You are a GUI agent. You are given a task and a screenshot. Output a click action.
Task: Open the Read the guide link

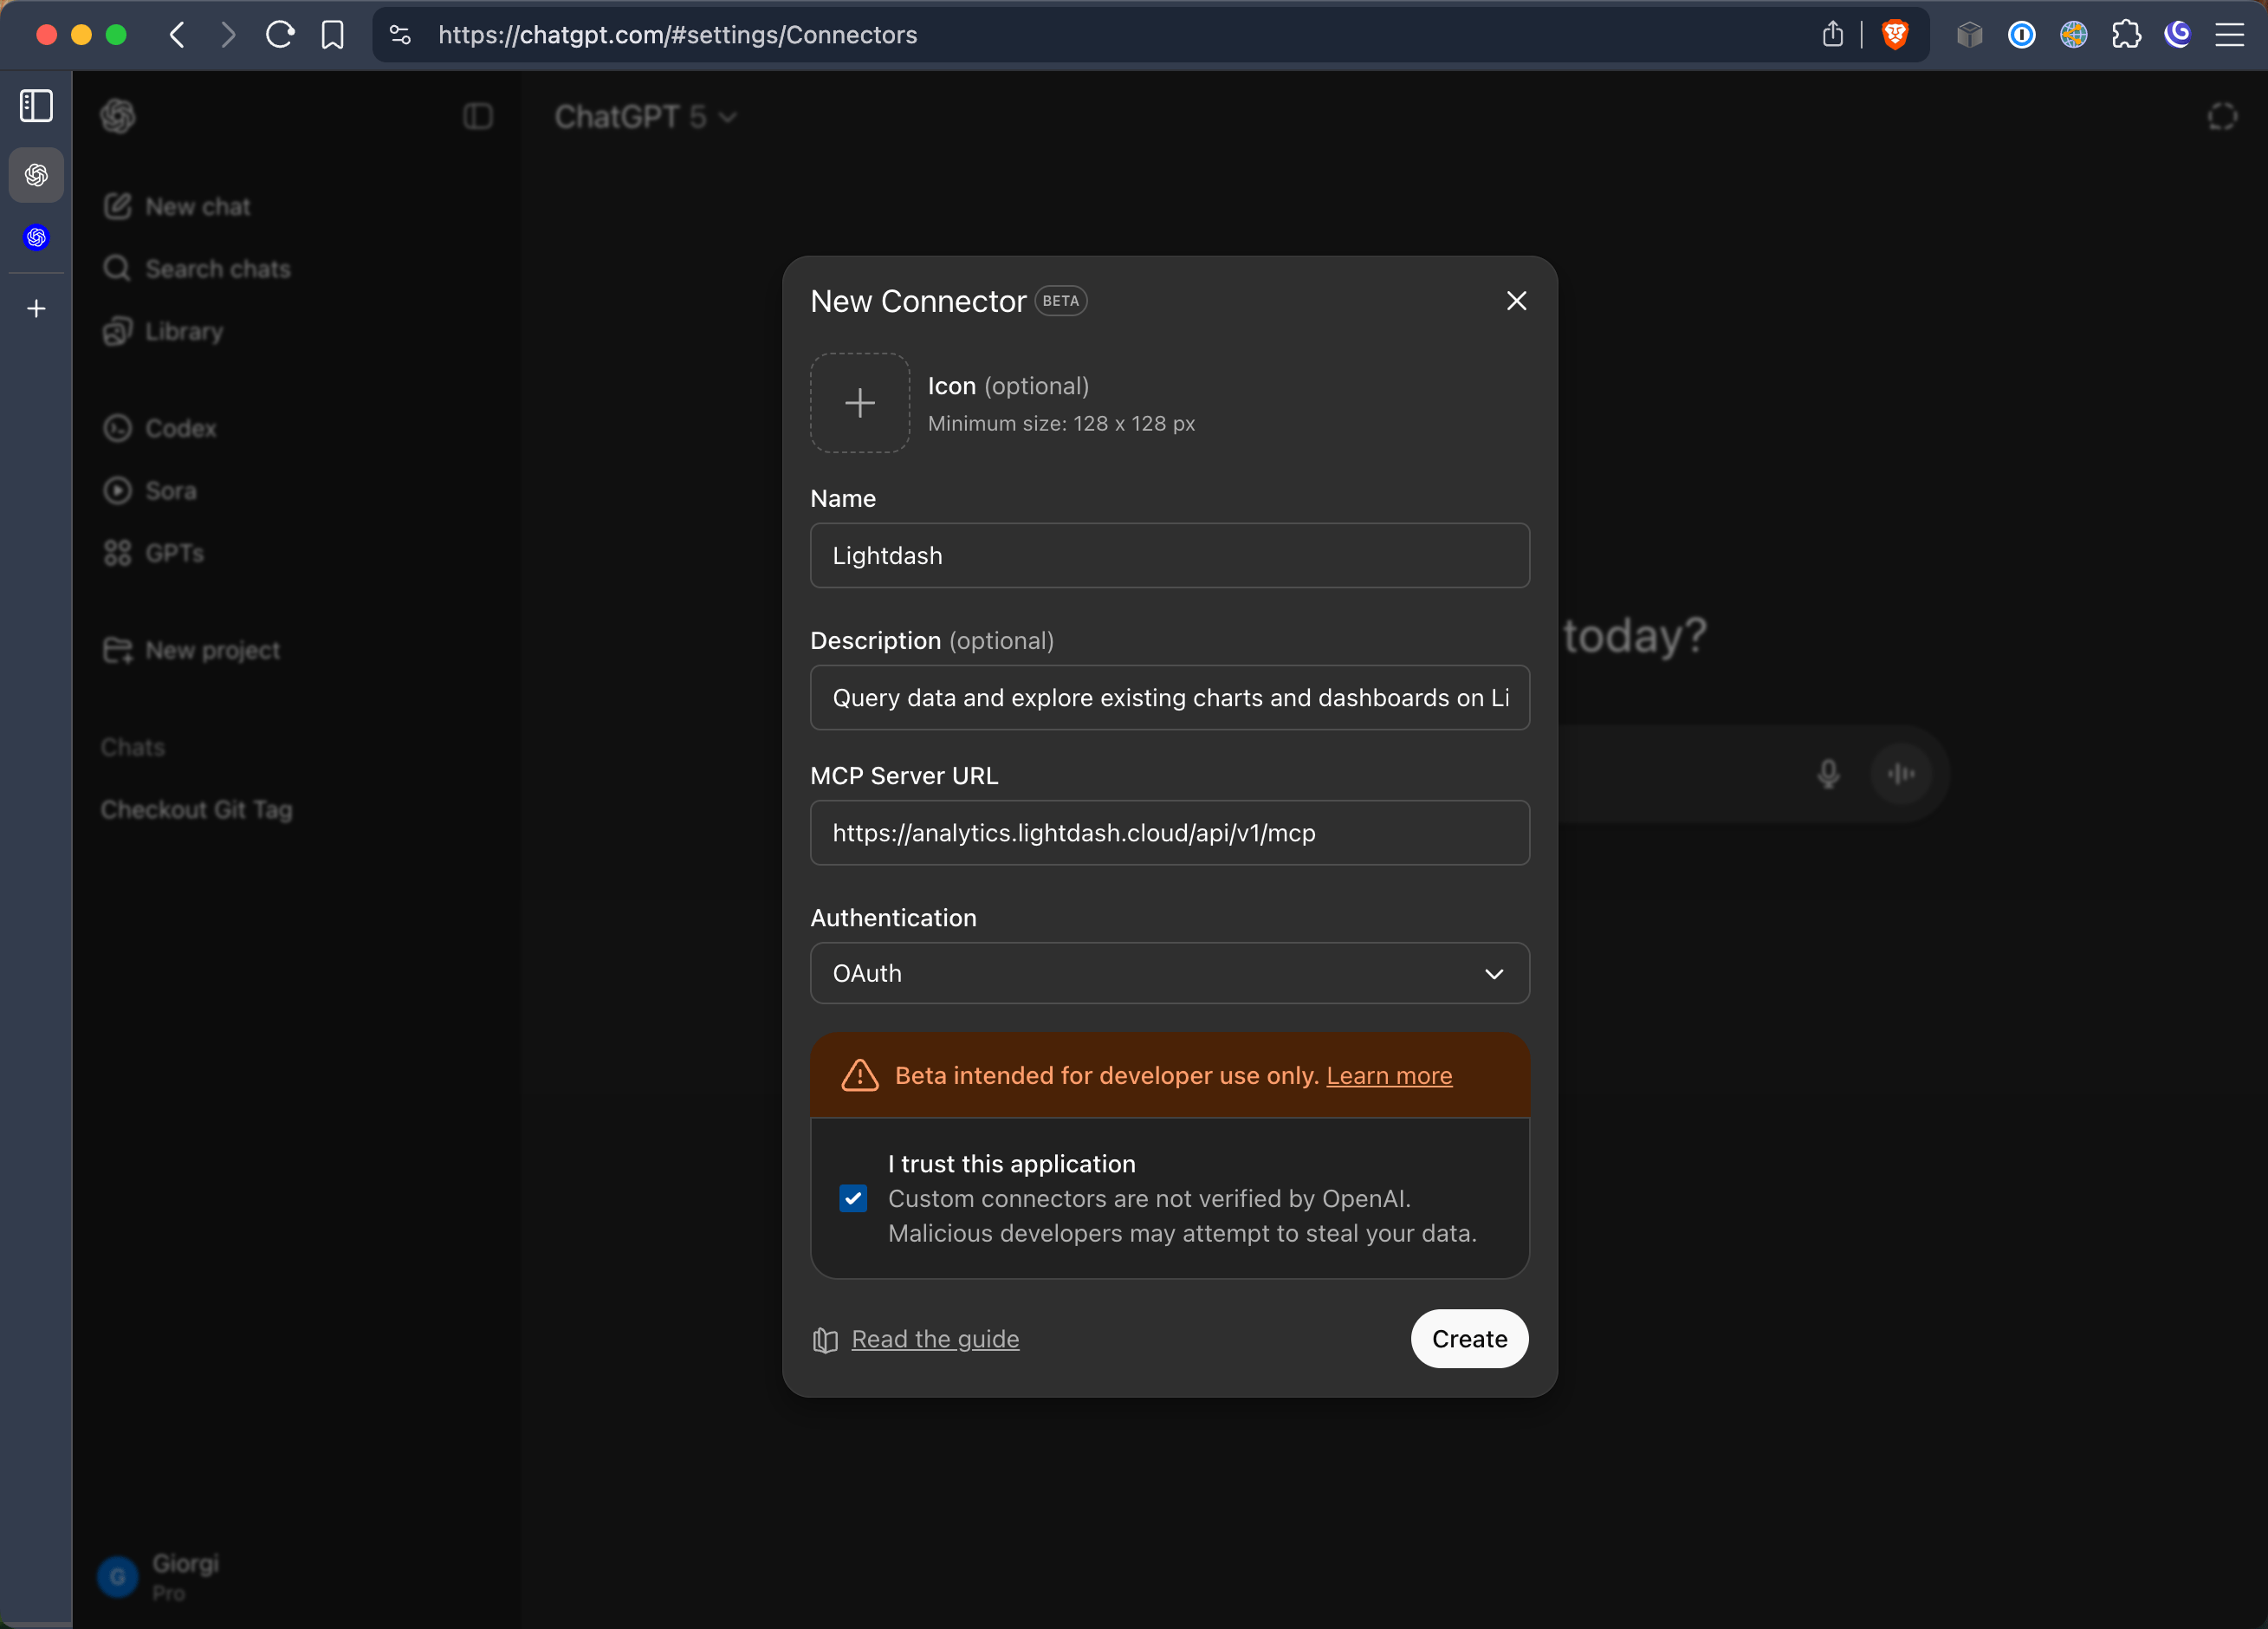tap(935, 1339)
